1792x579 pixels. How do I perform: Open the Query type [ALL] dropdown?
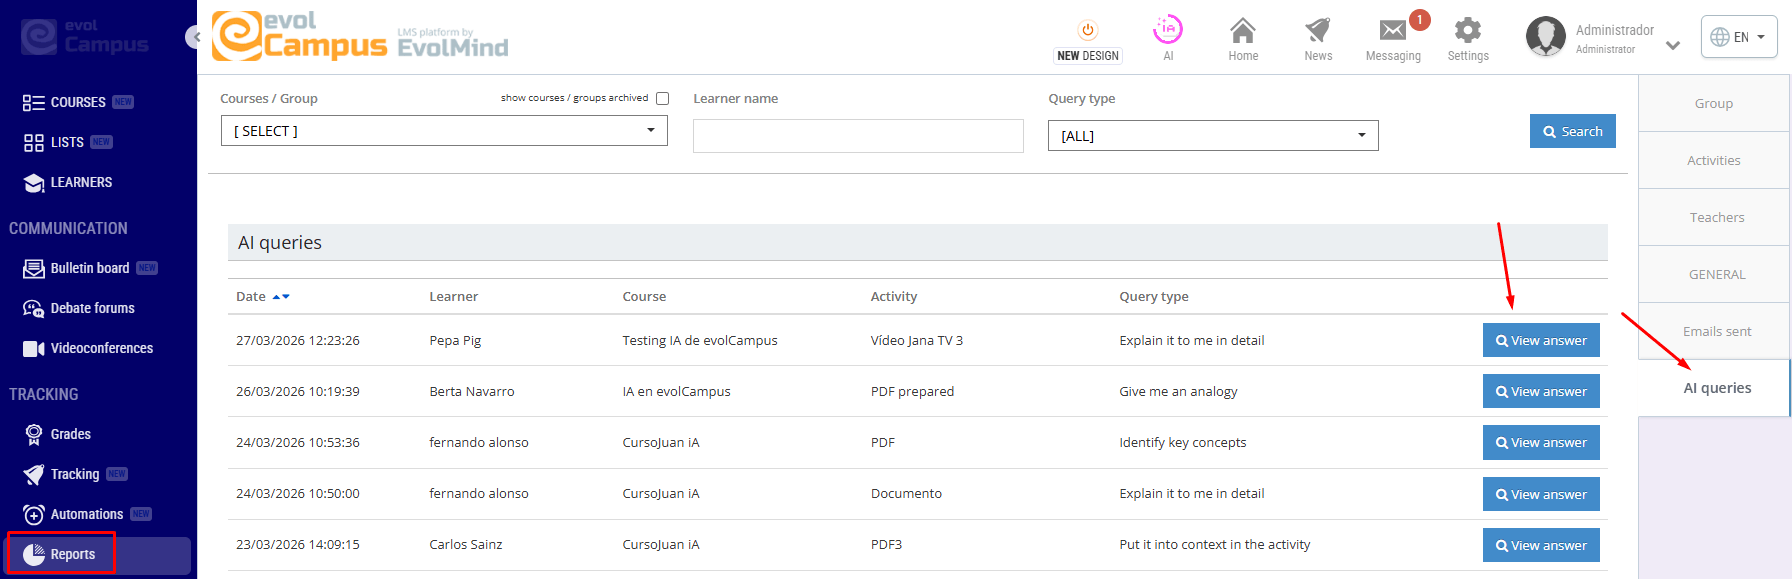coord(1213,136)
